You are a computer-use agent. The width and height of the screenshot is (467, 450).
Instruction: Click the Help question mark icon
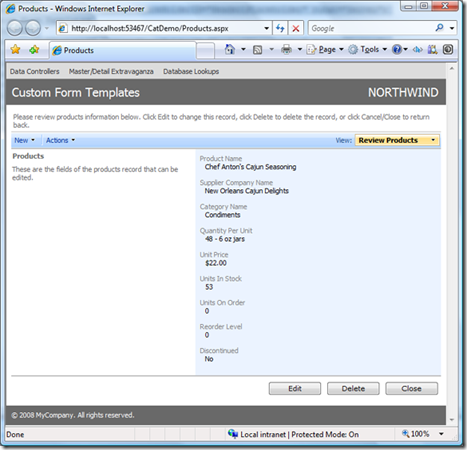pyautogui.click(x=397, y=50)
